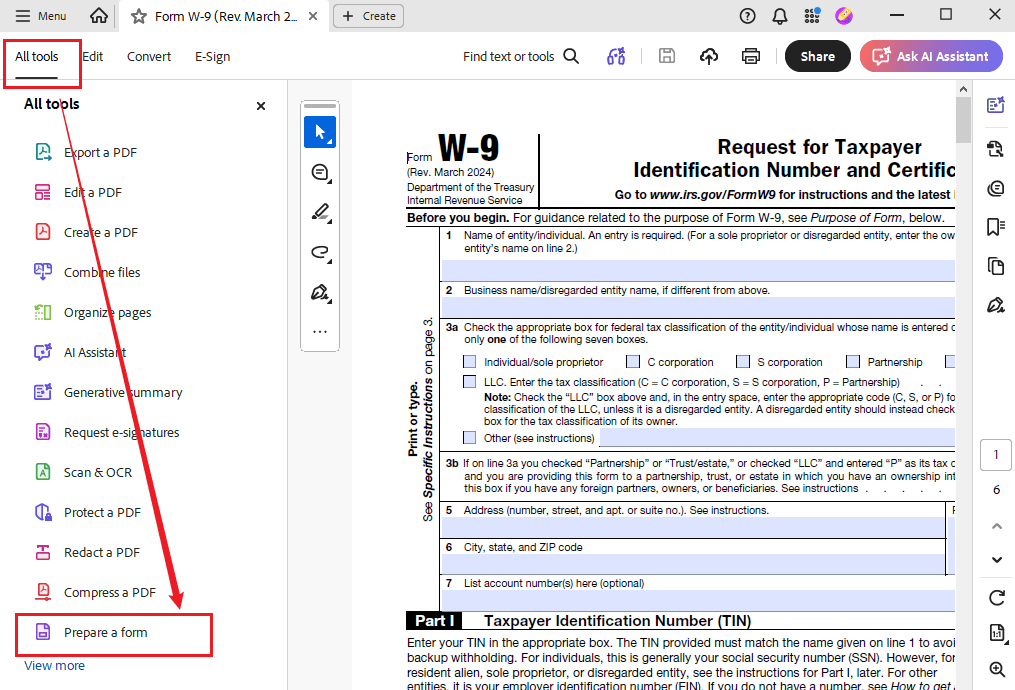Screen dimensions: 1015x690
Task: Open the Highlight pen tool dropdown
Action: pyautogui.click(x=320, y=212)
